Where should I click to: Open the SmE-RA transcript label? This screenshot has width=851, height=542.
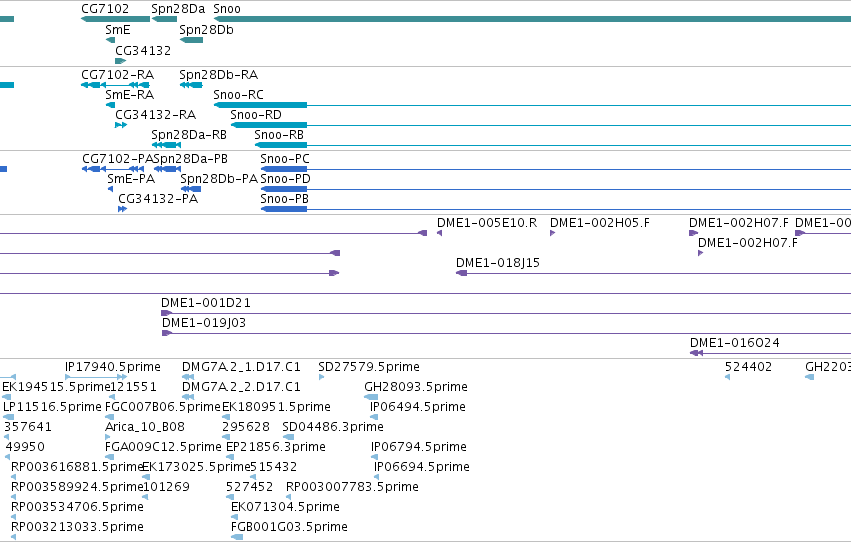point(130,95)
